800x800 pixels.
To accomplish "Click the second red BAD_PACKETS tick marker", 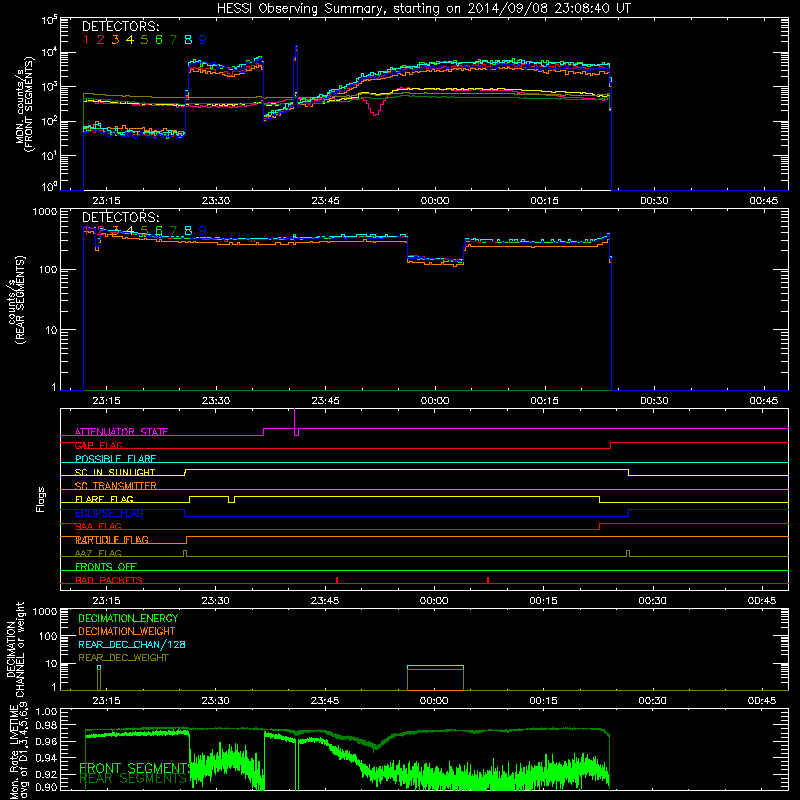I will coord(488,580).
